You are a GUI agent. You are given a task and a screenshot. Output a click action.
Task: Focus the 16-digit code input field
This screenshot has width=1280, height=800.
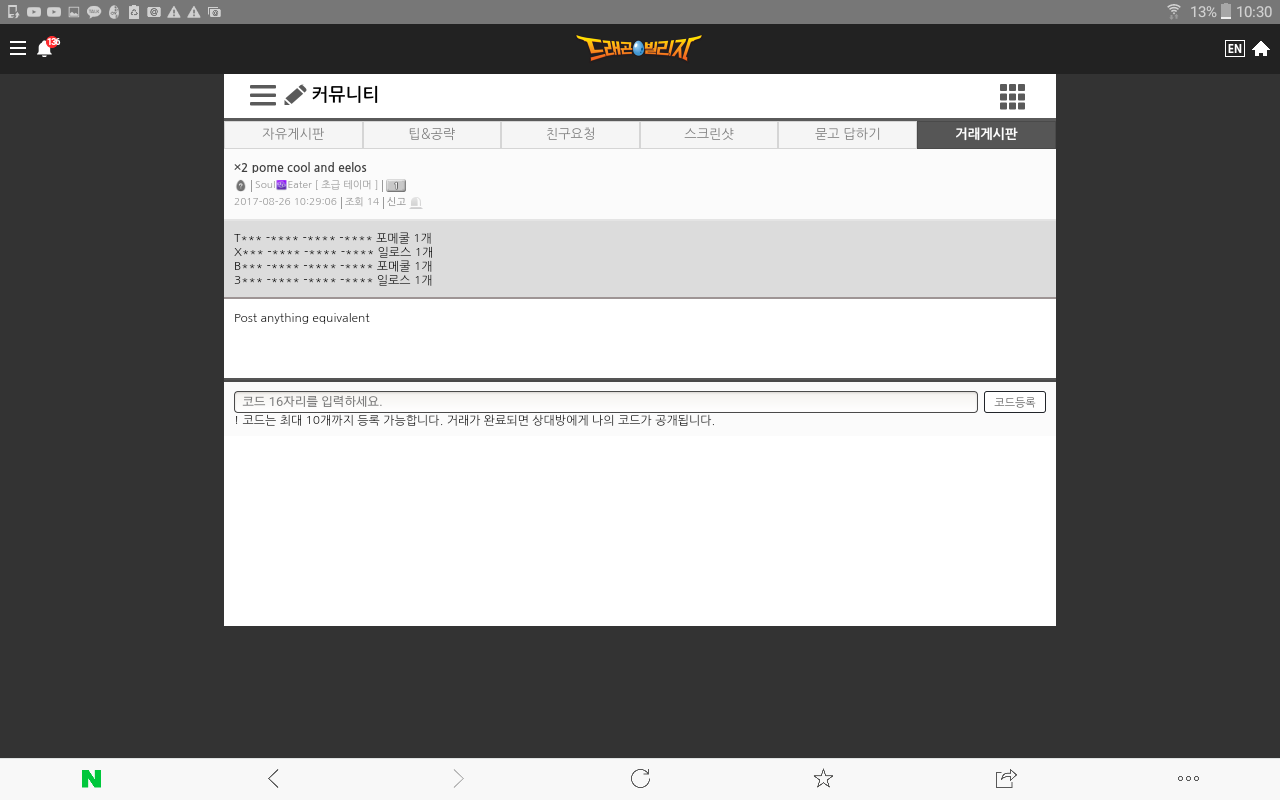[605, 402]
